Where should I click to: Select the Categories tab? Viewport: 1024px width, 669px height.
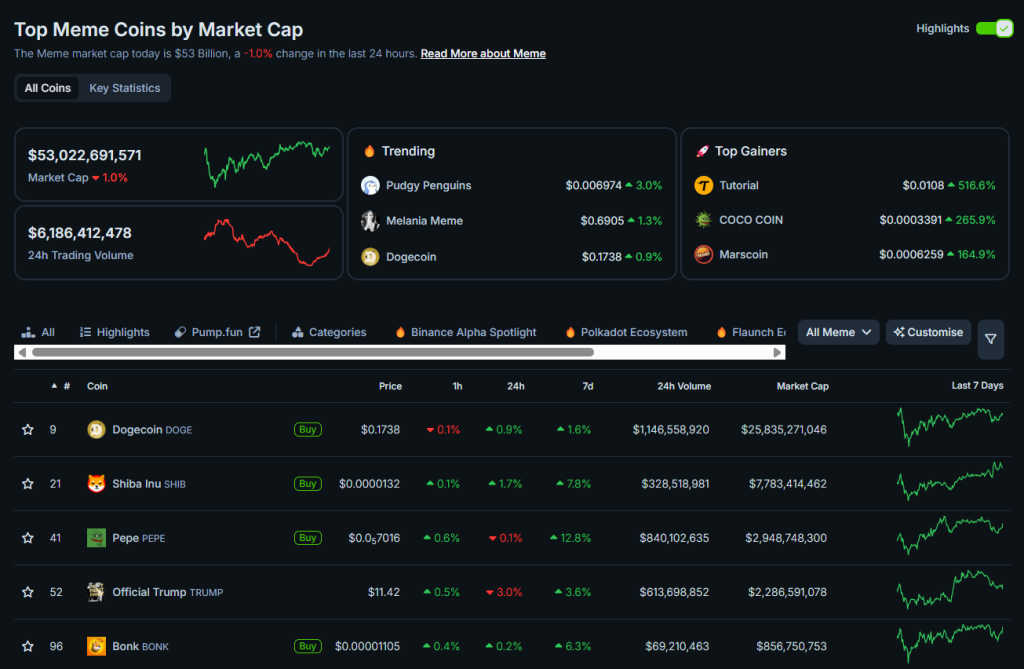click(329, 332)
